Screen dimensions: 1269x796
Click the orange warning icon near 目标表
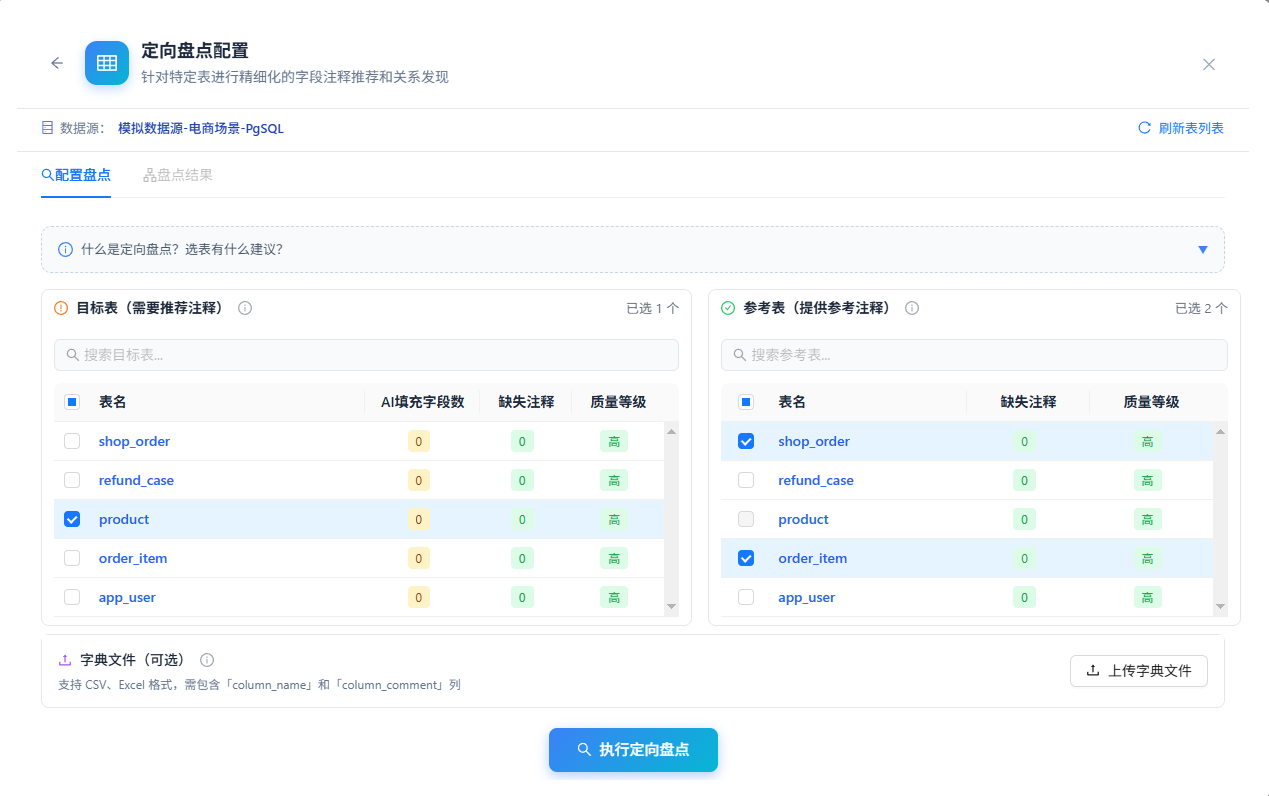pos(61,308)
